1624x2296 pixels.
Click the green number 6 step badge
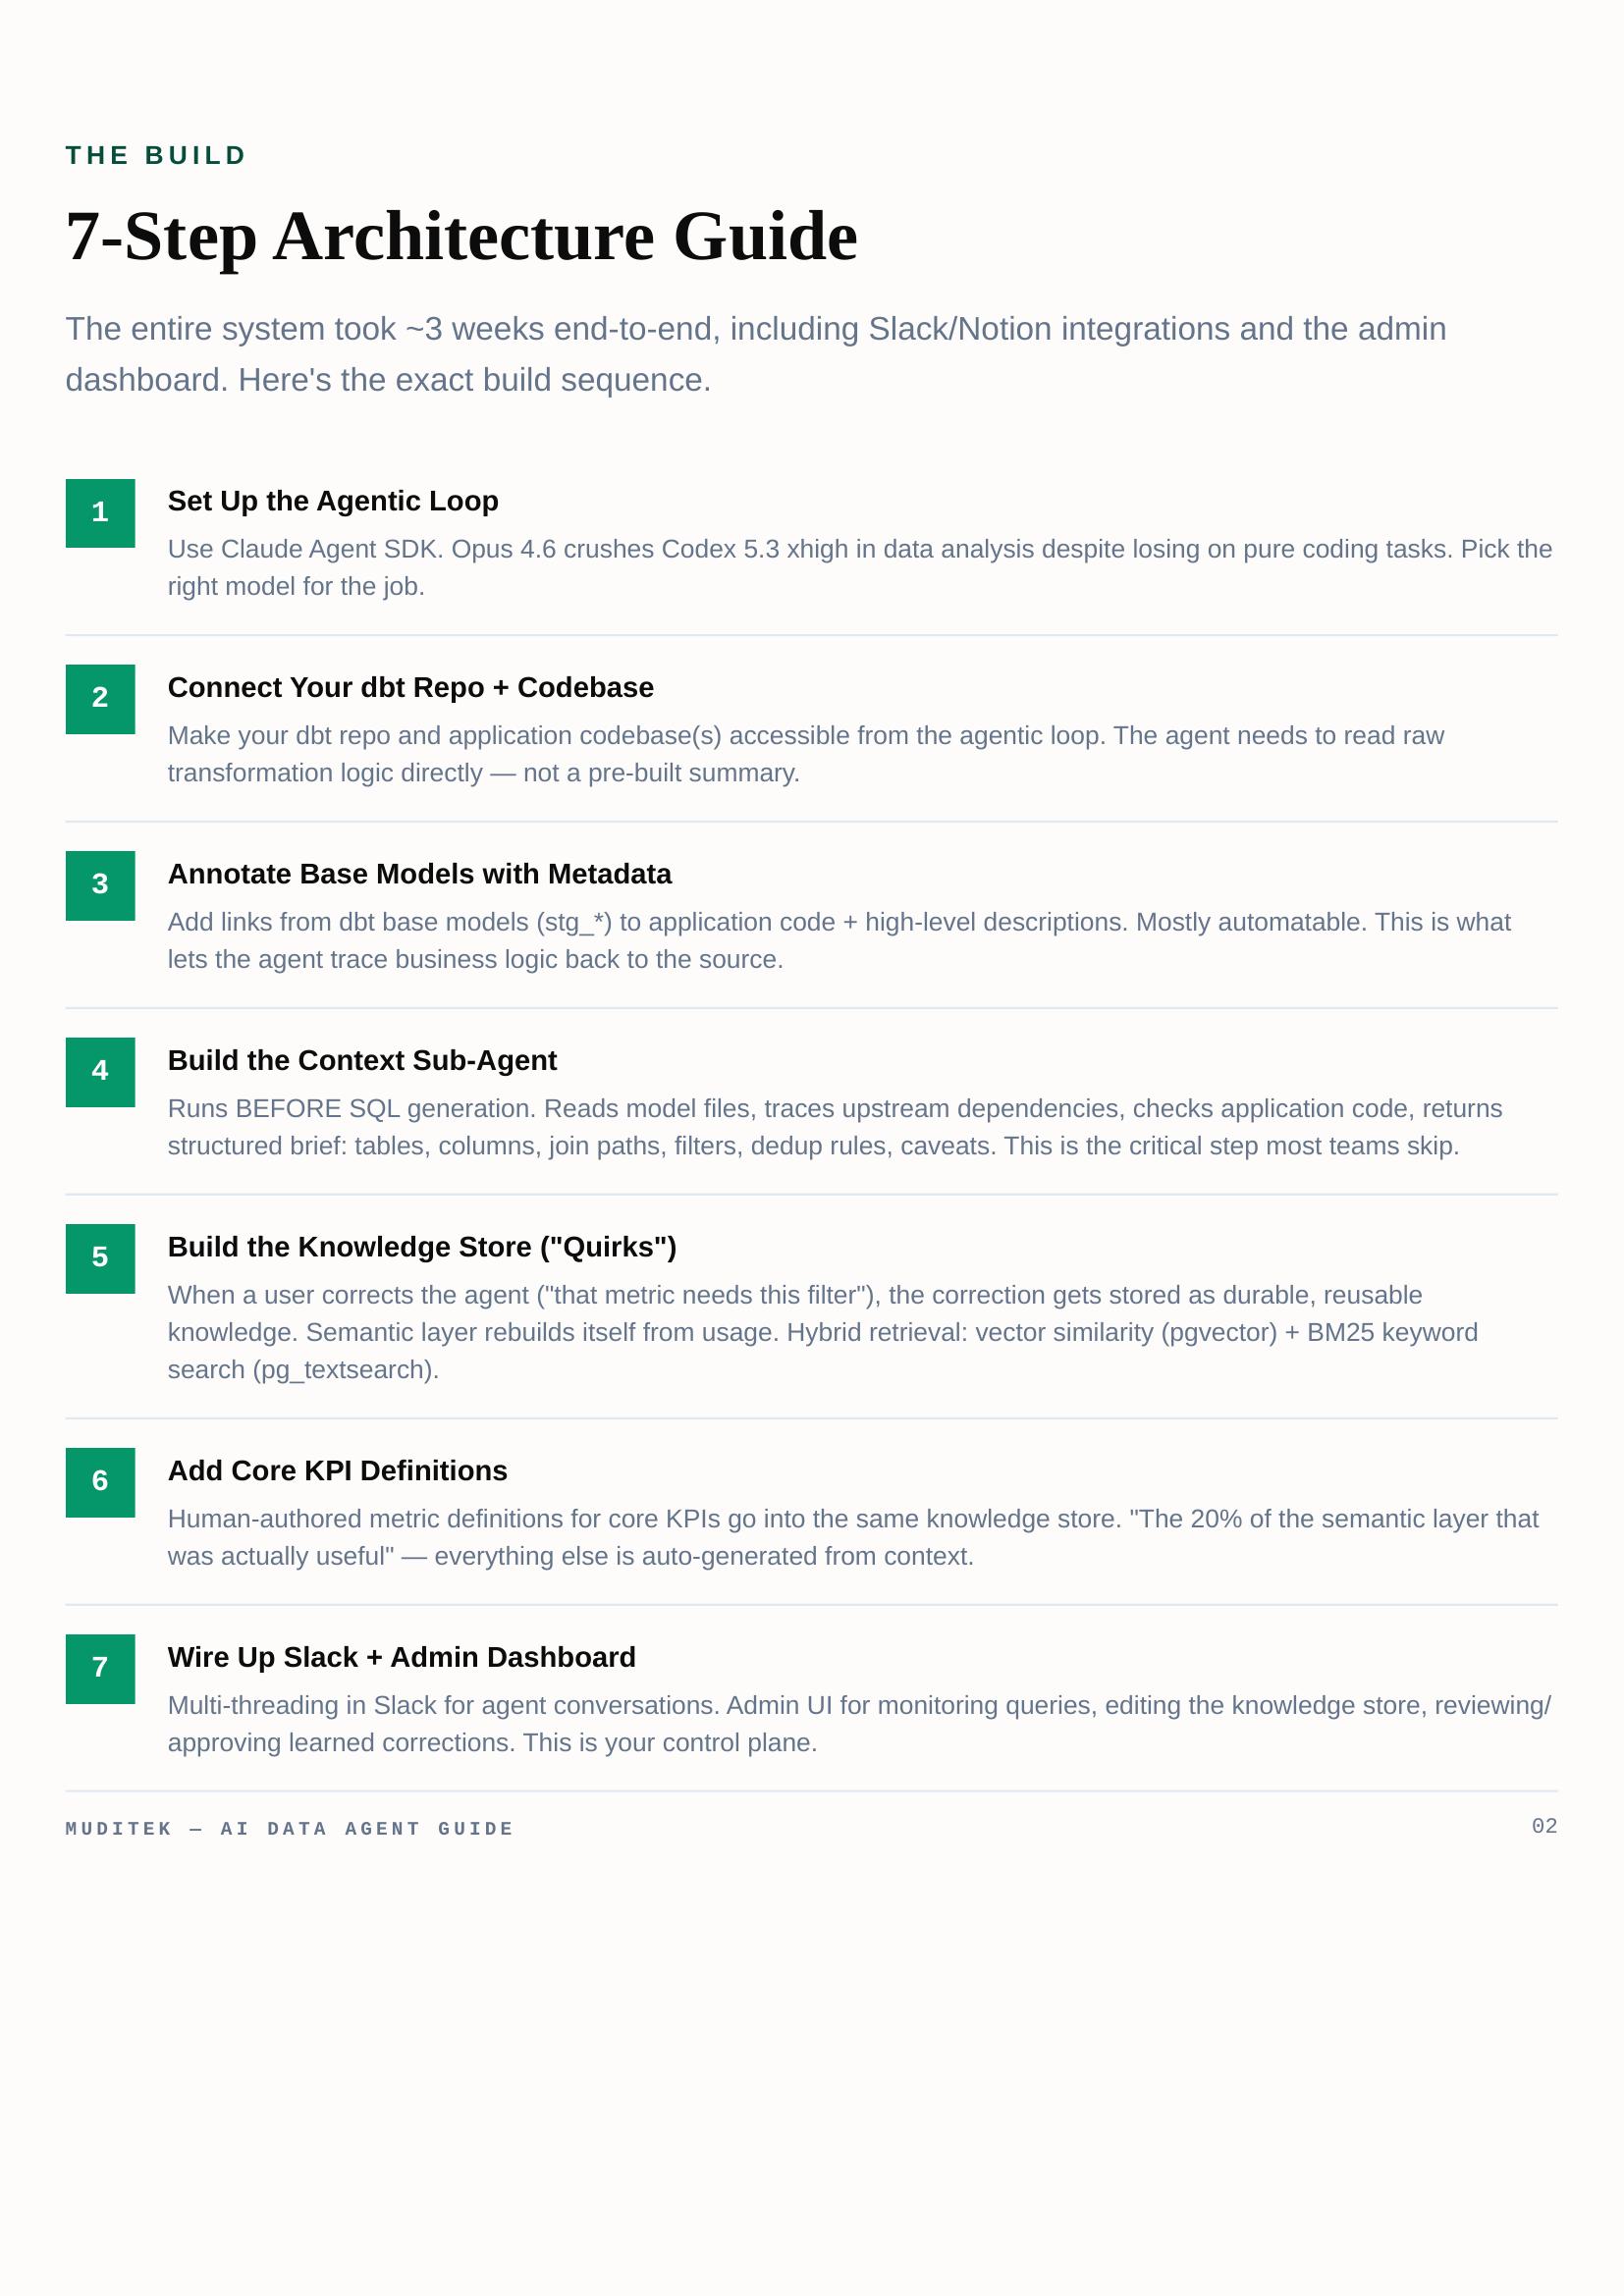click(100, 1482)
